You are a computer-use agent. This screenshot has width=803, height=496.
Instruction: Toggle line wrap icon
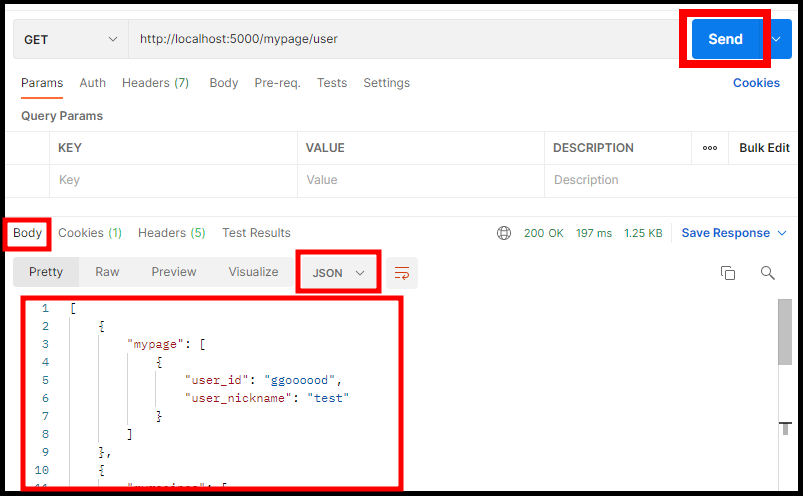tap(402, 273)
